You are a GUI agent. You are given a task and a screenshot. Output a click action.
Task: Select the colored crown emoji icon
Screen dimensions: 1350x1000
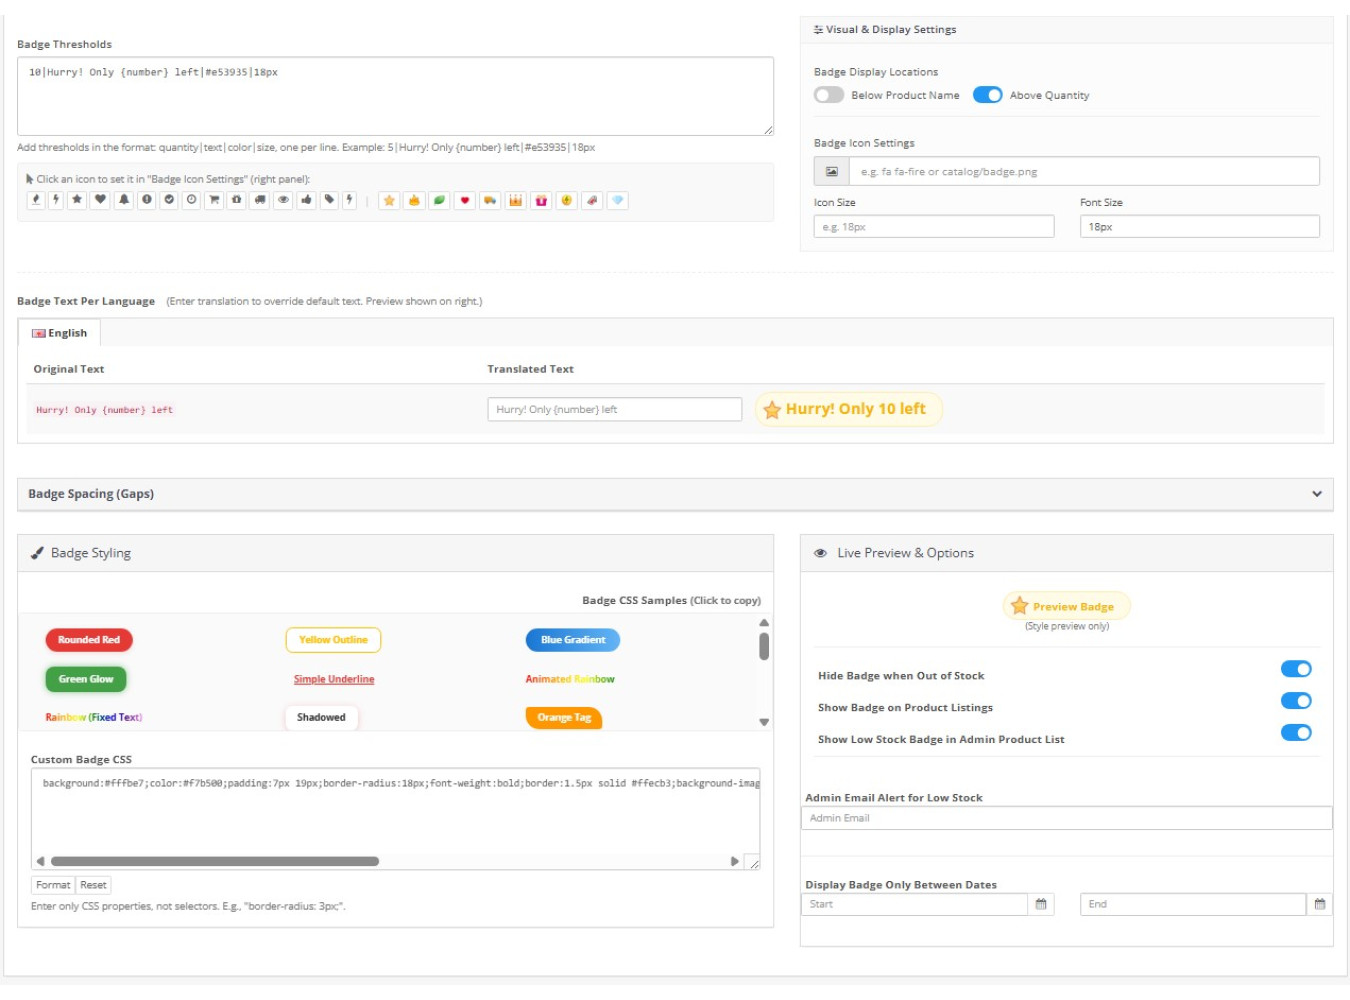pyautogui.click(x=516, y=201)
